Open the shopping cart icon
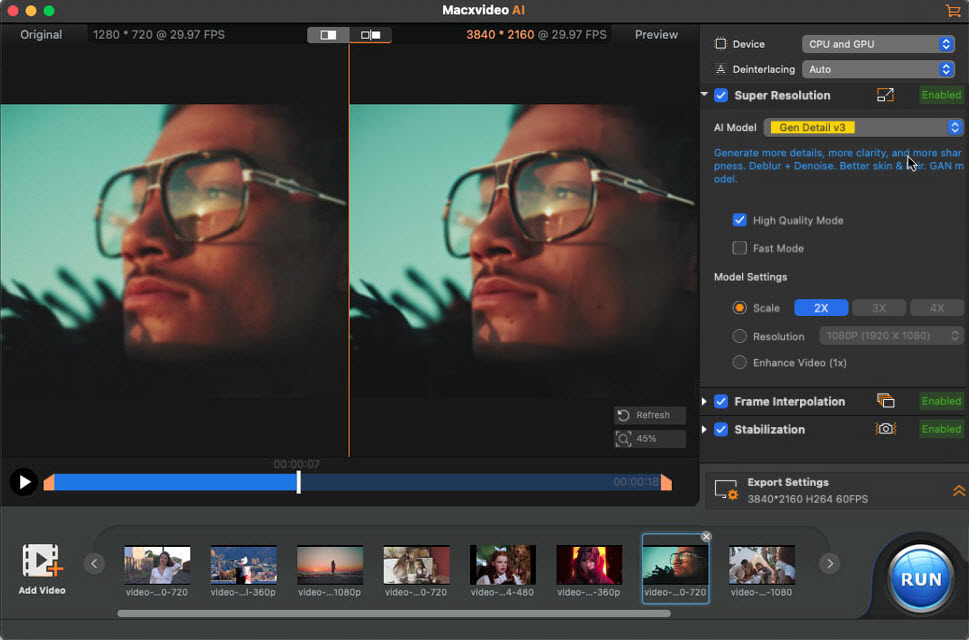969x640 pixels. (952, 11)
